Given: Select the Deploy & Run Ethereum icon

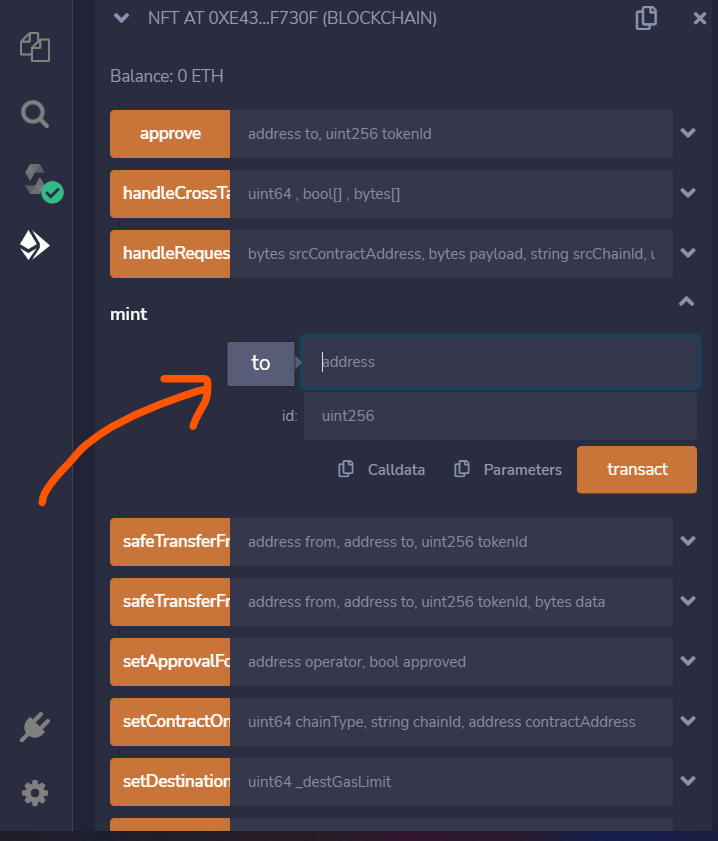Looking at the screenshot, I should click(35, 244).
